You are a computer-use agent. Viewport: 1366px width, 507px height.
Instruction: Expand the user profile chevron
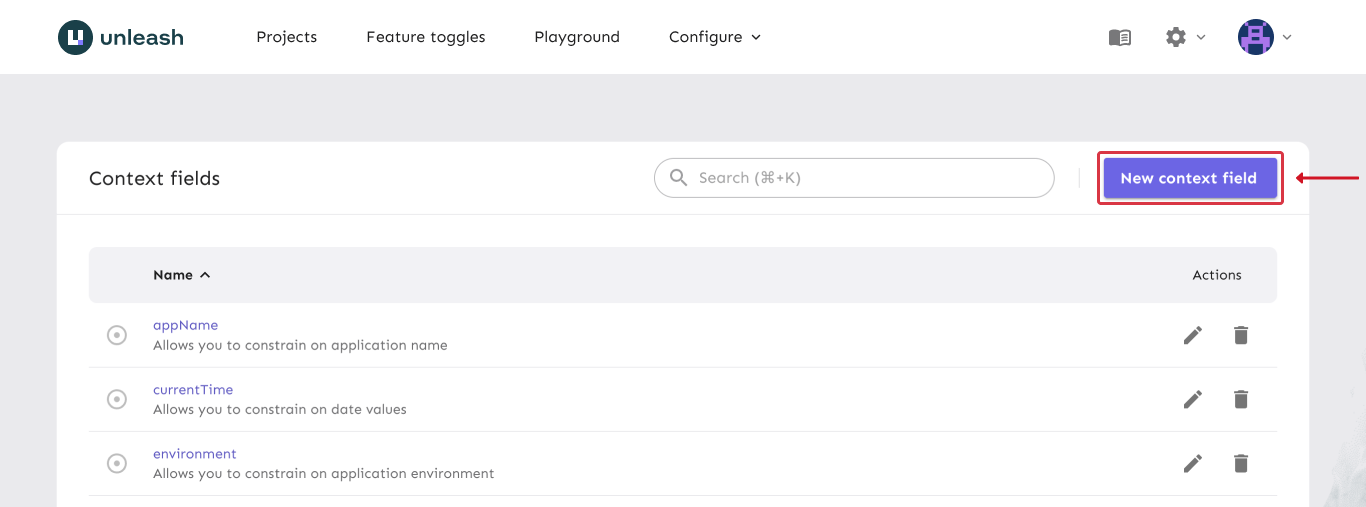(1287, 37)
